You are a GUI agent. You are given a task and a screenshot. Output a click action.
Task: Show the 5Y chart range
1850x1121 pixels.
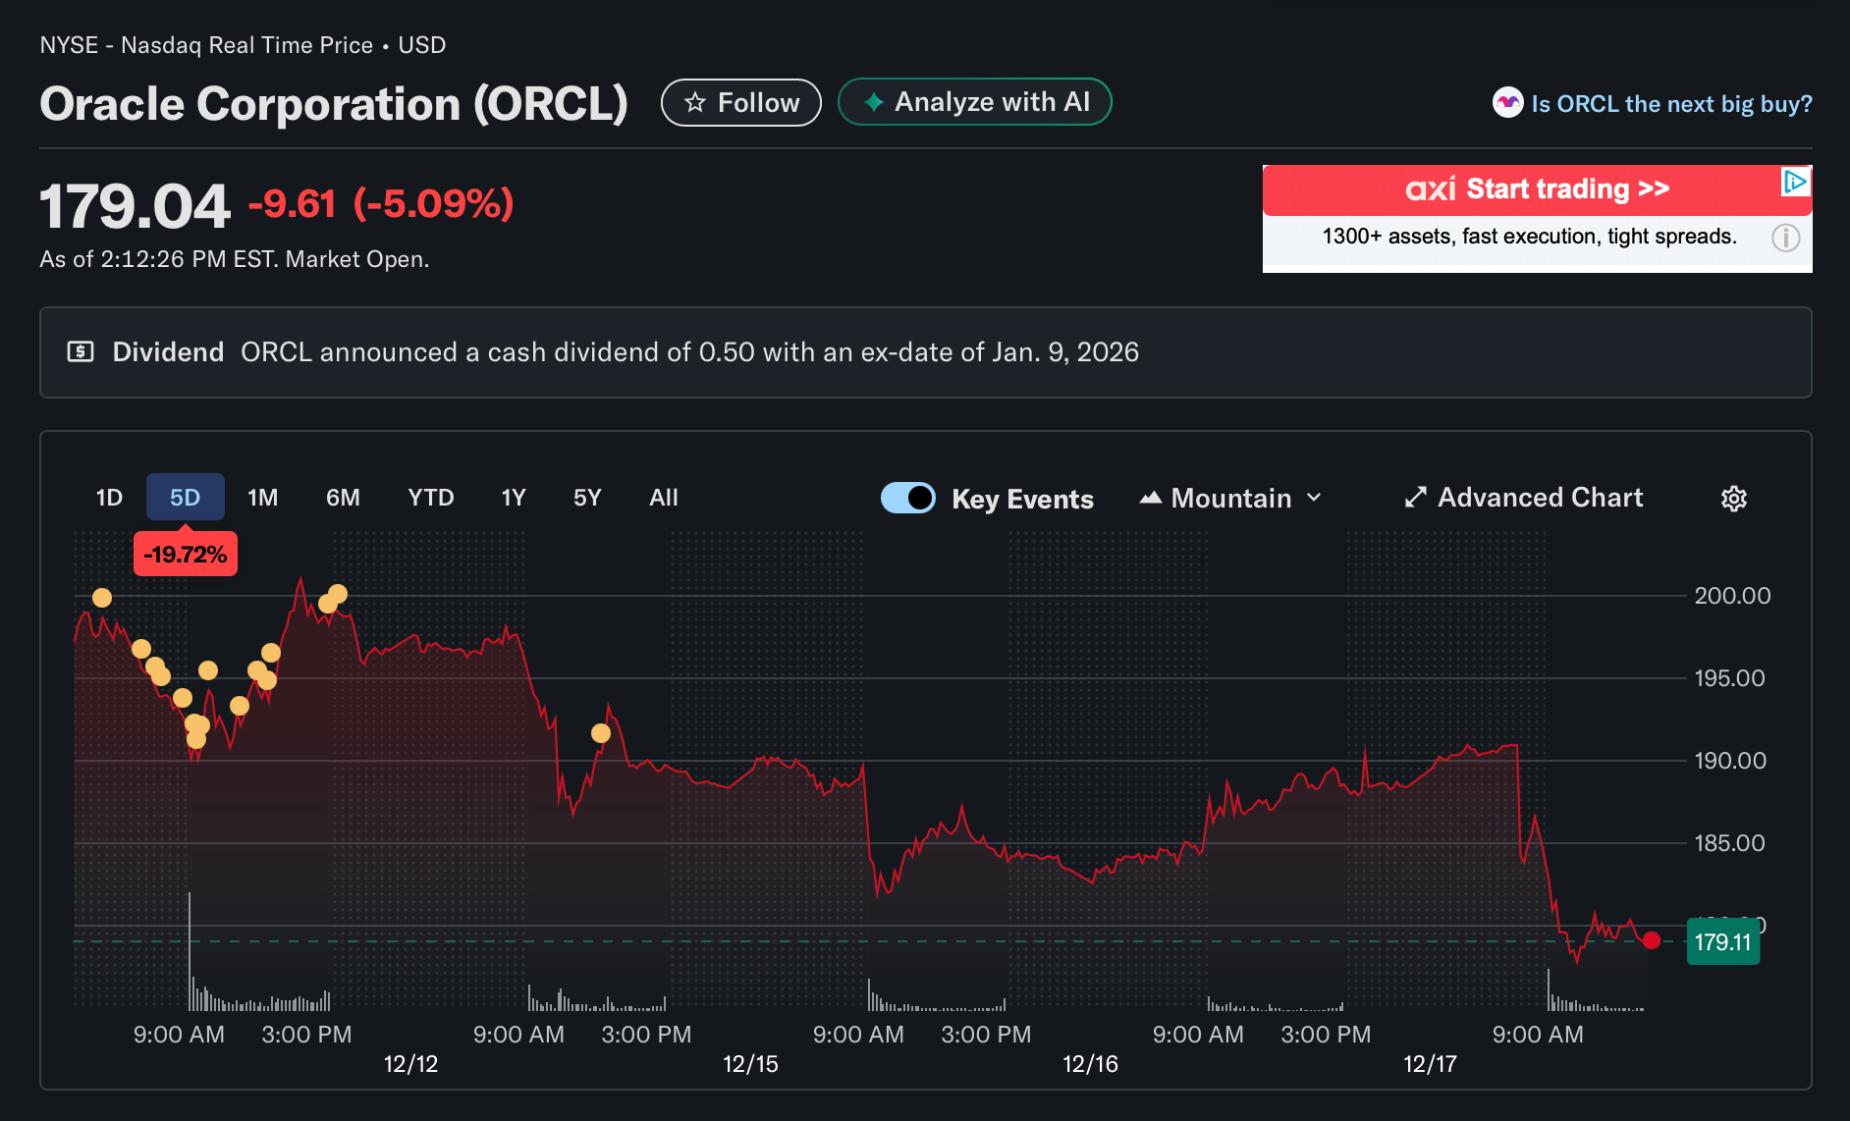(587, 498)
